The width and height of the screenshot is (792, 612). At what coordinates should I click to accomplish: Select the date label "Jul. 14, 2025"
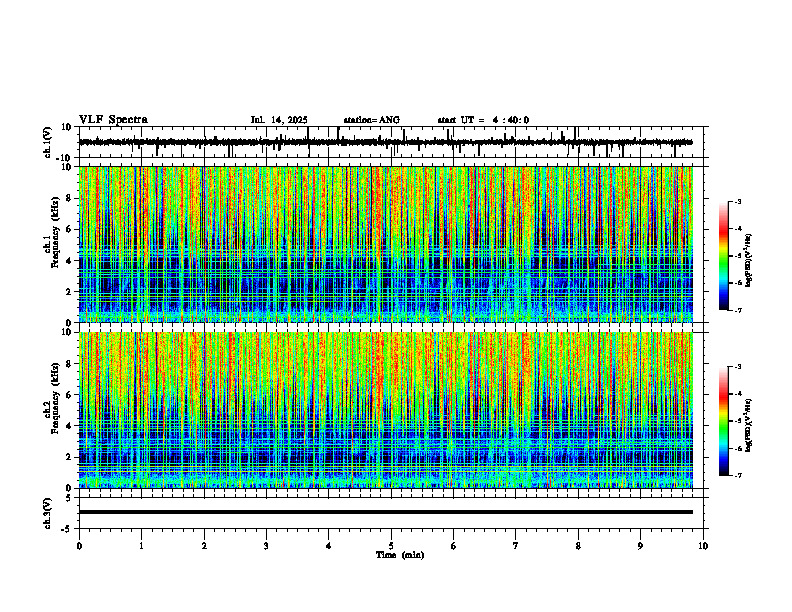[279, 120]
